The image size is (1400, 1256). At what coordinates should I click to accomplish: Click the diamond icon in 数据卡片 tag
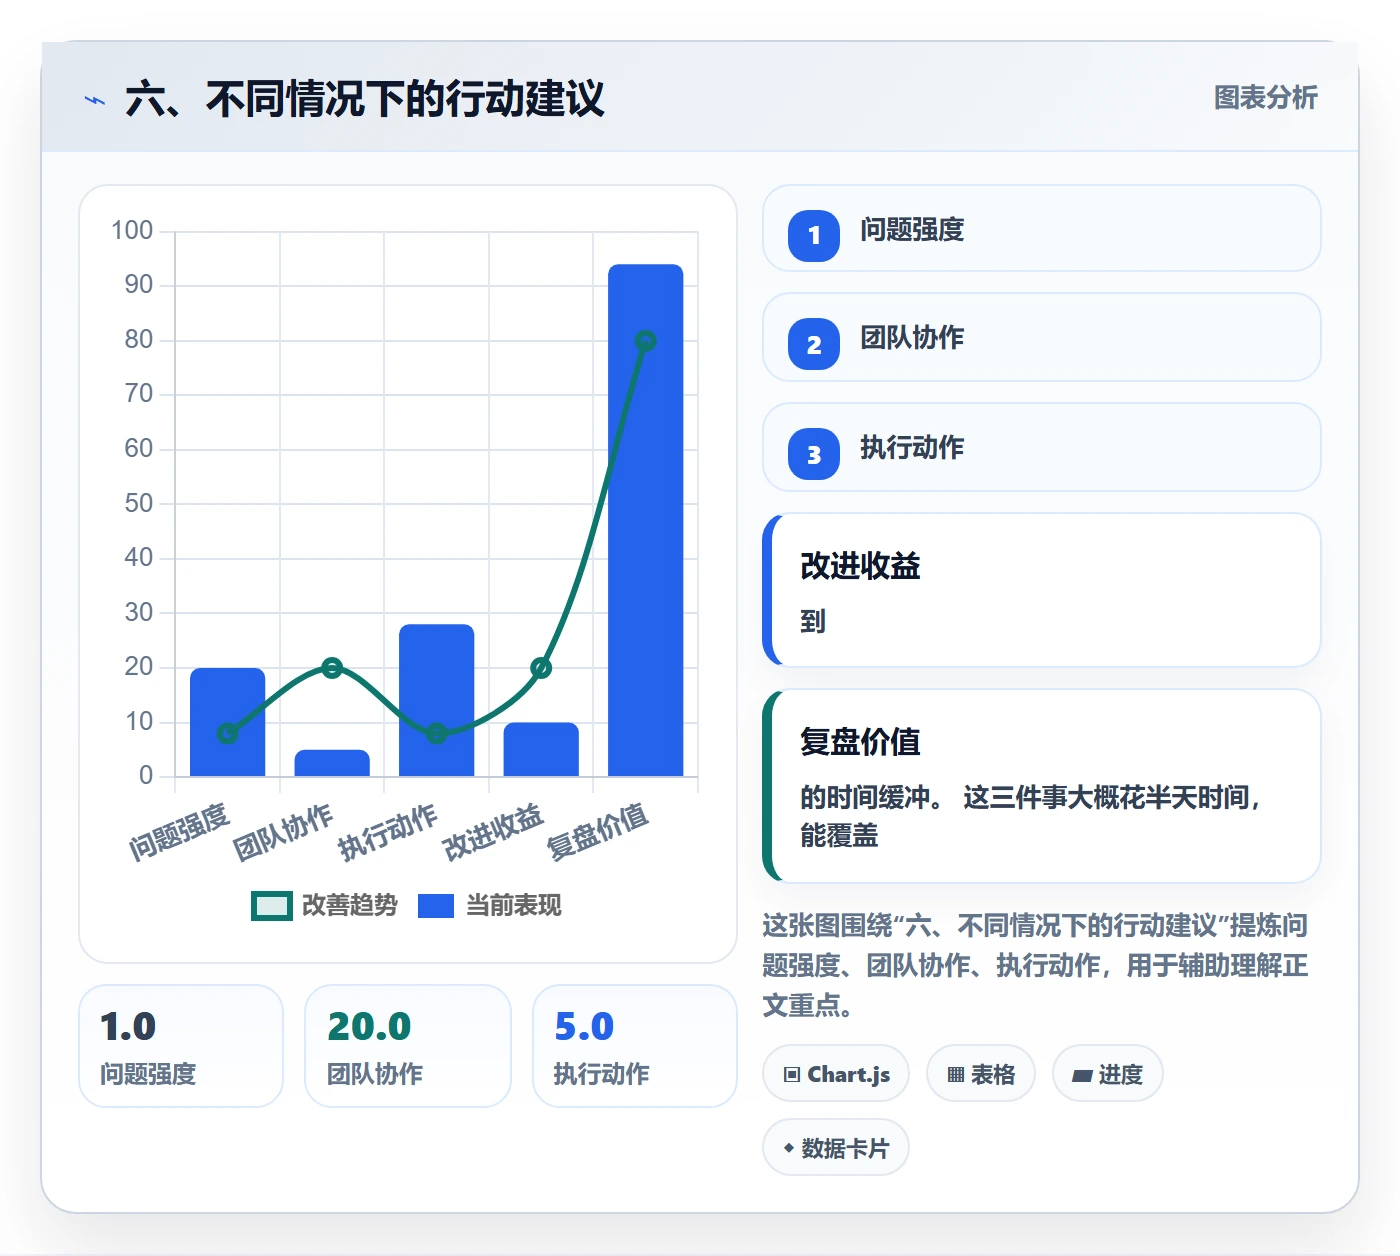coord(789,1148)
